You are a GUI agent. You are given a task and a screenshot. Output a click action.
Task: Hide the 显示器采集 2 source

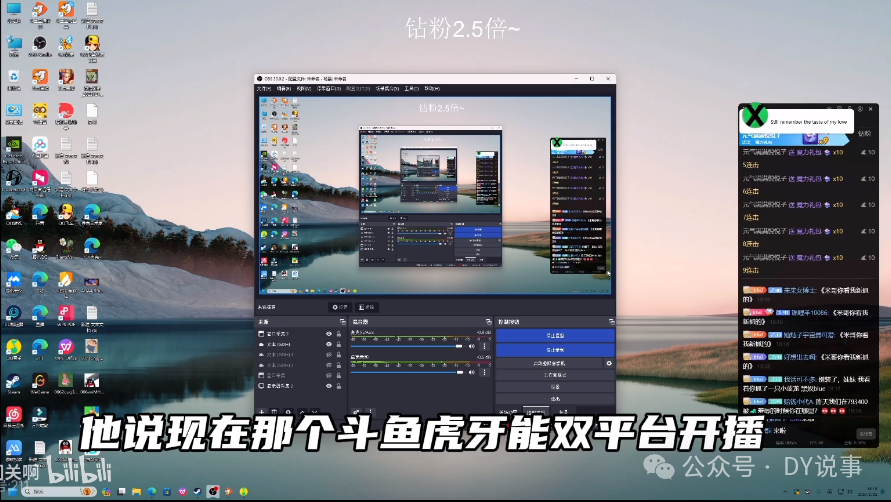coord(328,385)
